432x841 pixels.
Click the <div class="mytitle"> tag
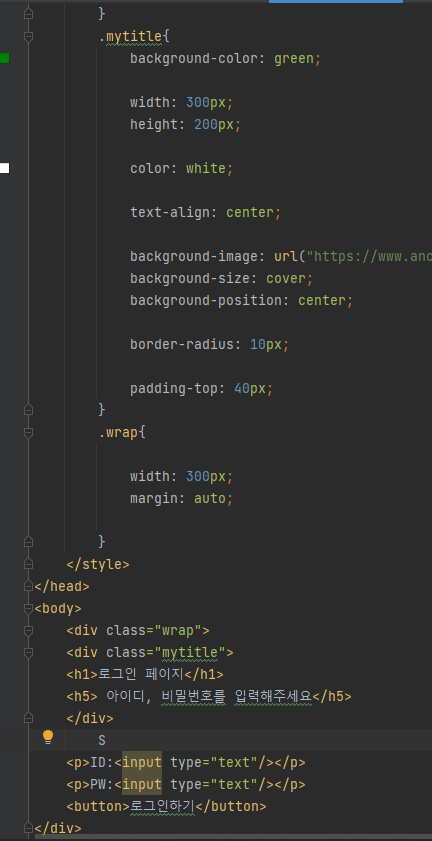click(x=150, y=652)
